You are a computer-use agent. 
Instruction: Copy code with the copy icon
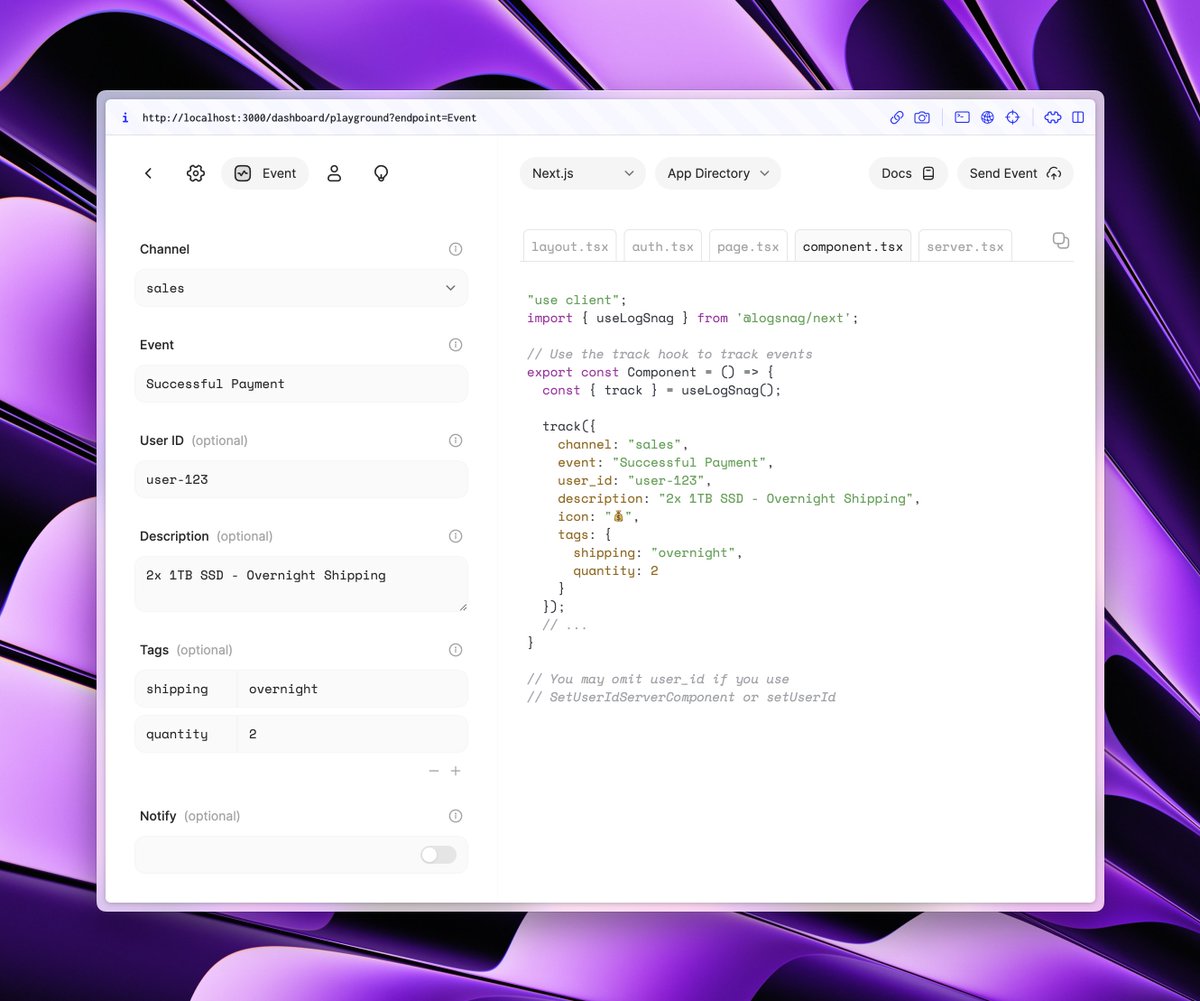coord(1061,240)
